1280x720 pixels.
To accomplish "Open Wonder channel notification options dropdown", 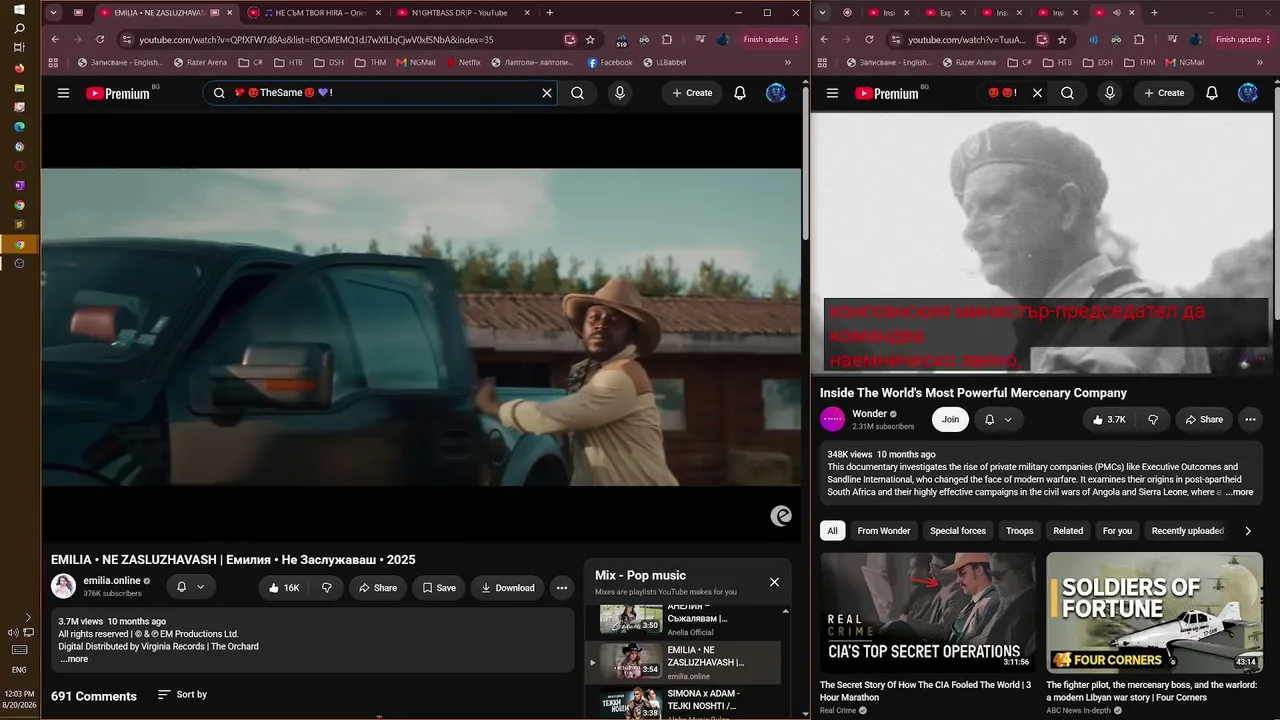I will (998, 419).
